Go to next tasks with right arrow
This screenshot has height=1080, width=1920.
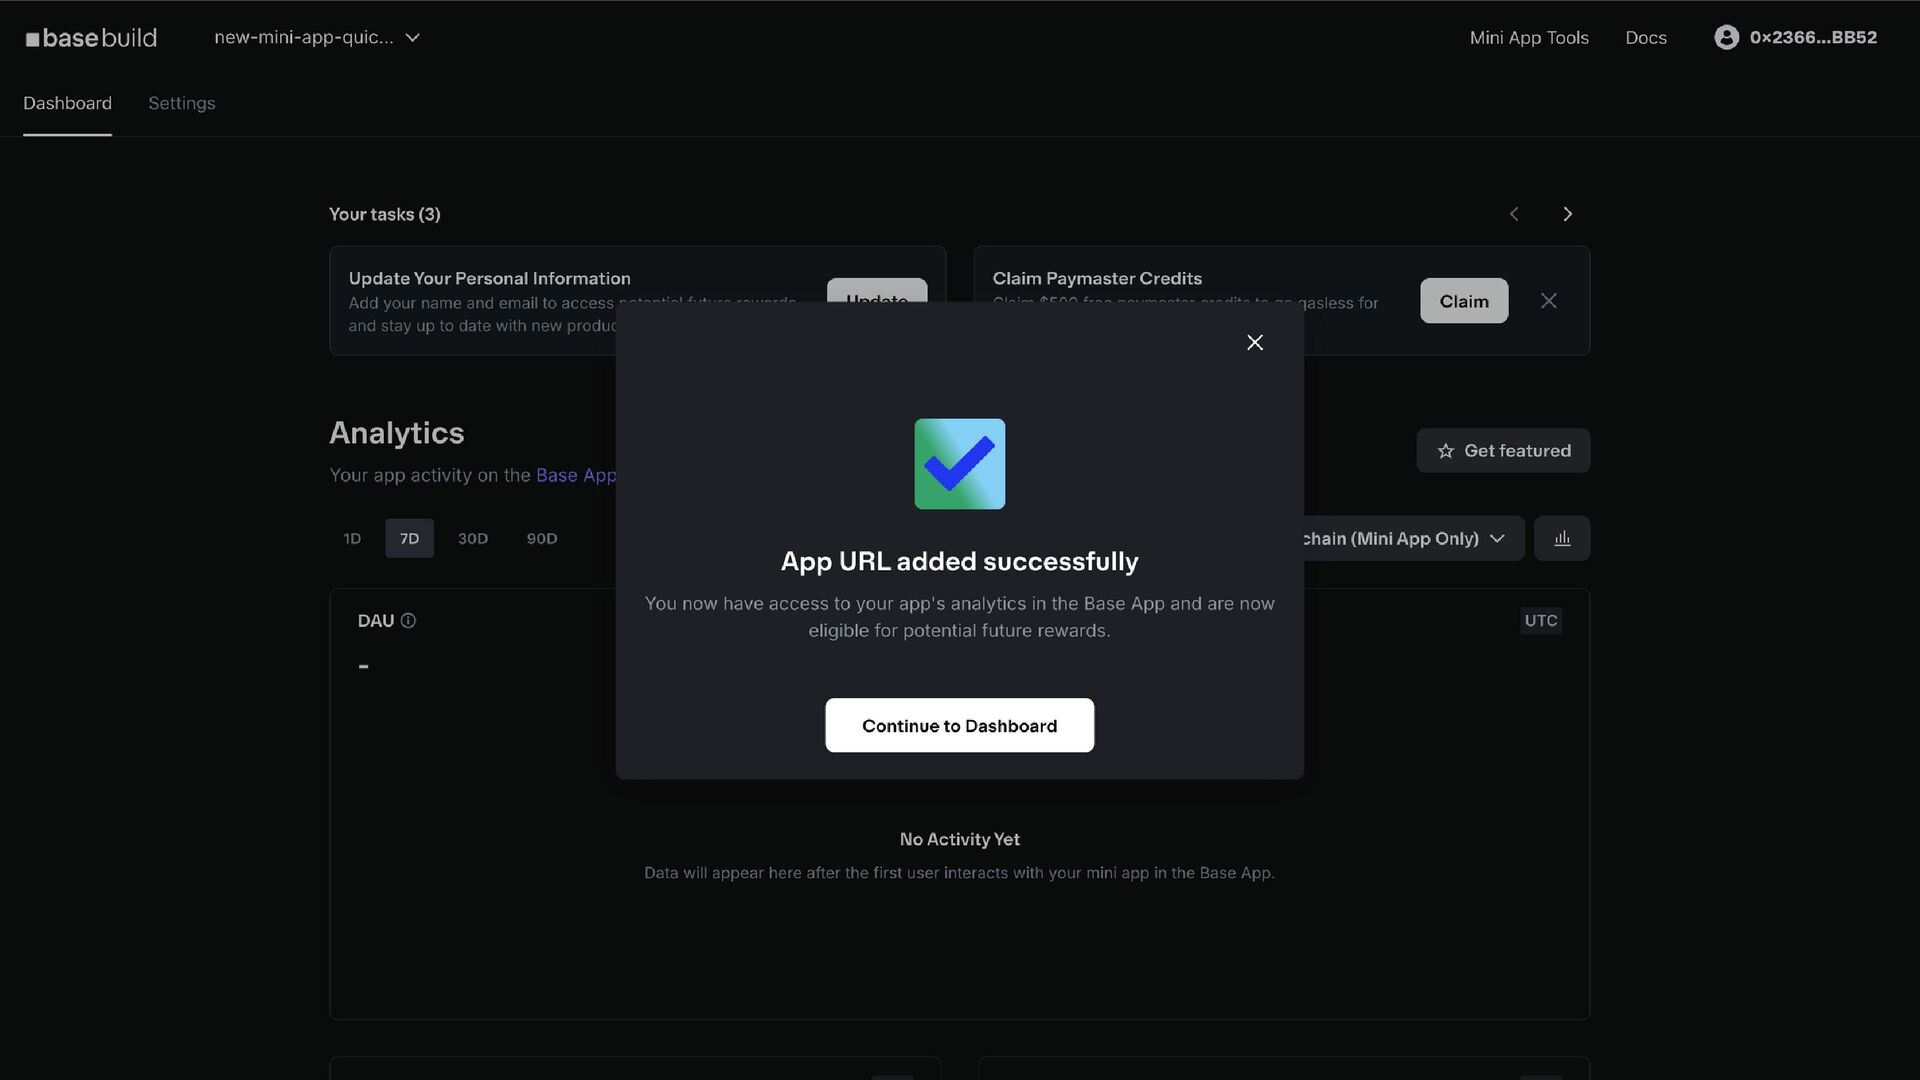tap(1567, 214)
